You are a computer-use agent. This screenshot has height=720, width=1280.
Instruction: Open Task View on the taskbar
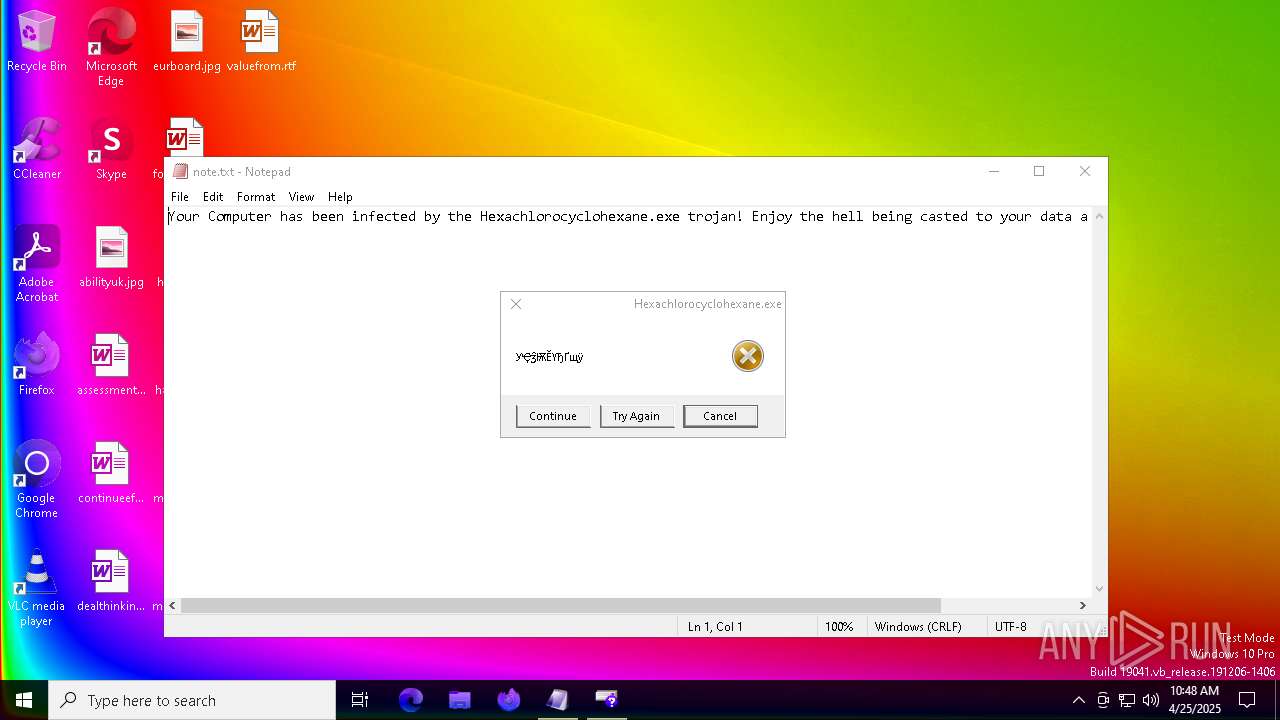pos(360,700)
